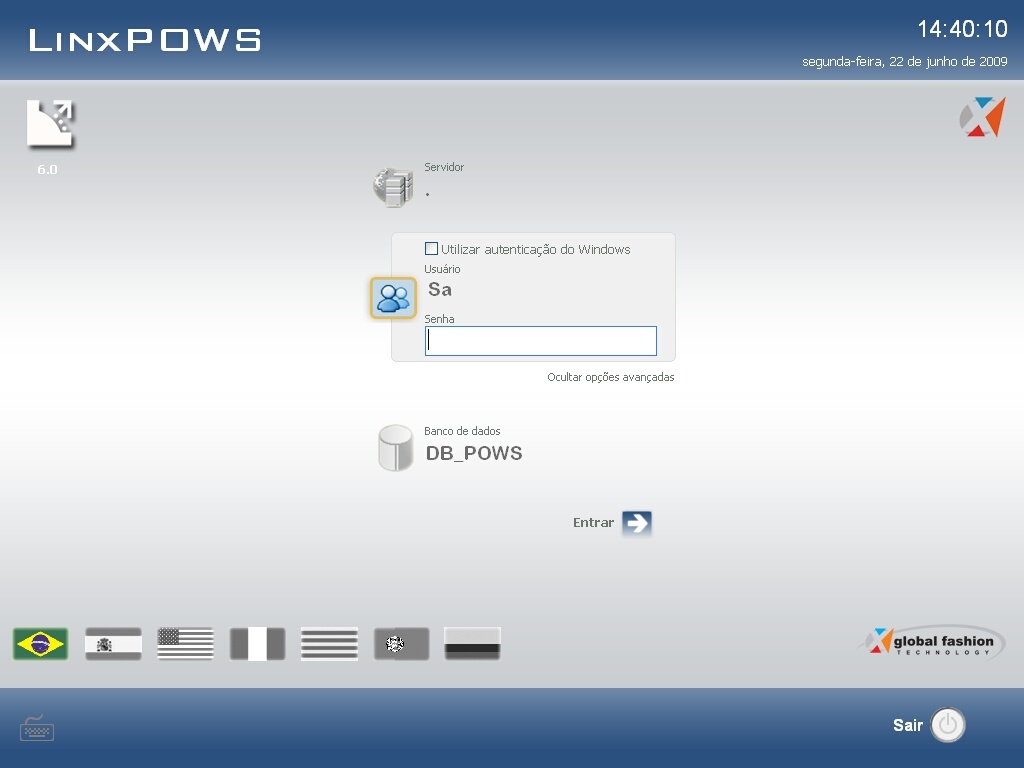The width and height of the screenshot is (1024, 768).
Task: Click the clock showing 14:40:10
Action: (x=962, y=29)
